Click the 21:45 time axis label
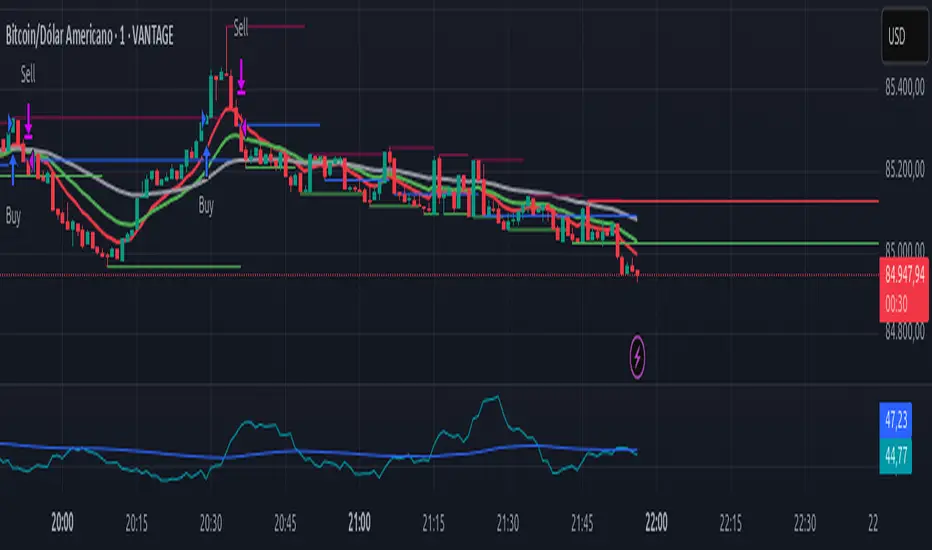 (582, 523)
